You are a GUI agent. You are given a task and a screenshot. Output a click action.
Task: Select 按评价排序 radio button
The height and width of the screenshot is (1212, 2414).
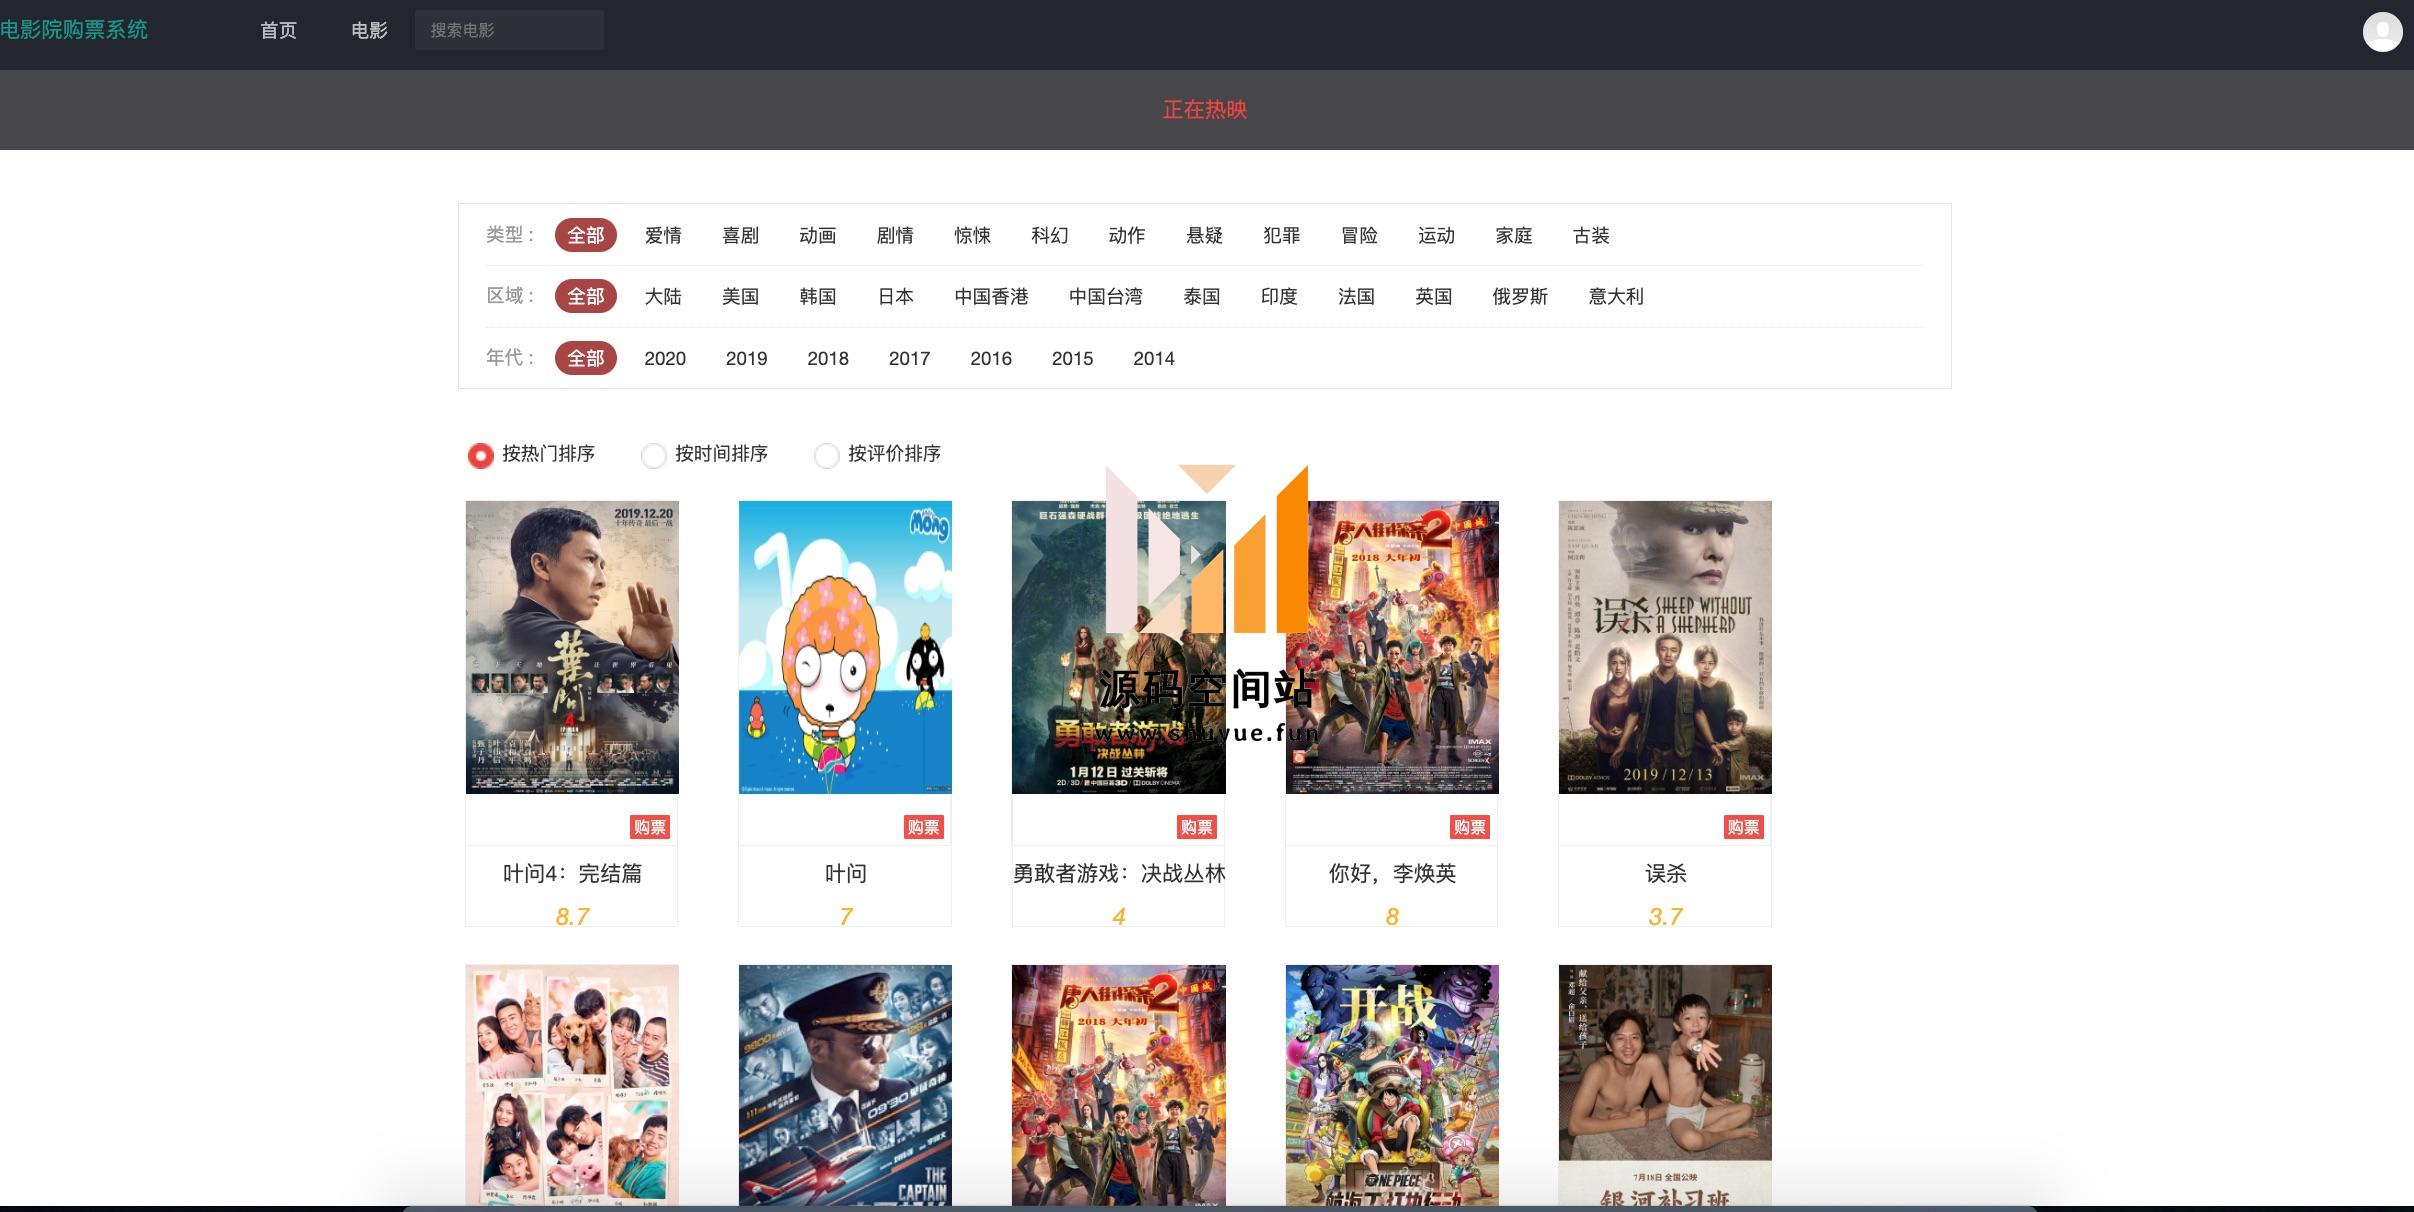point(827,455)
